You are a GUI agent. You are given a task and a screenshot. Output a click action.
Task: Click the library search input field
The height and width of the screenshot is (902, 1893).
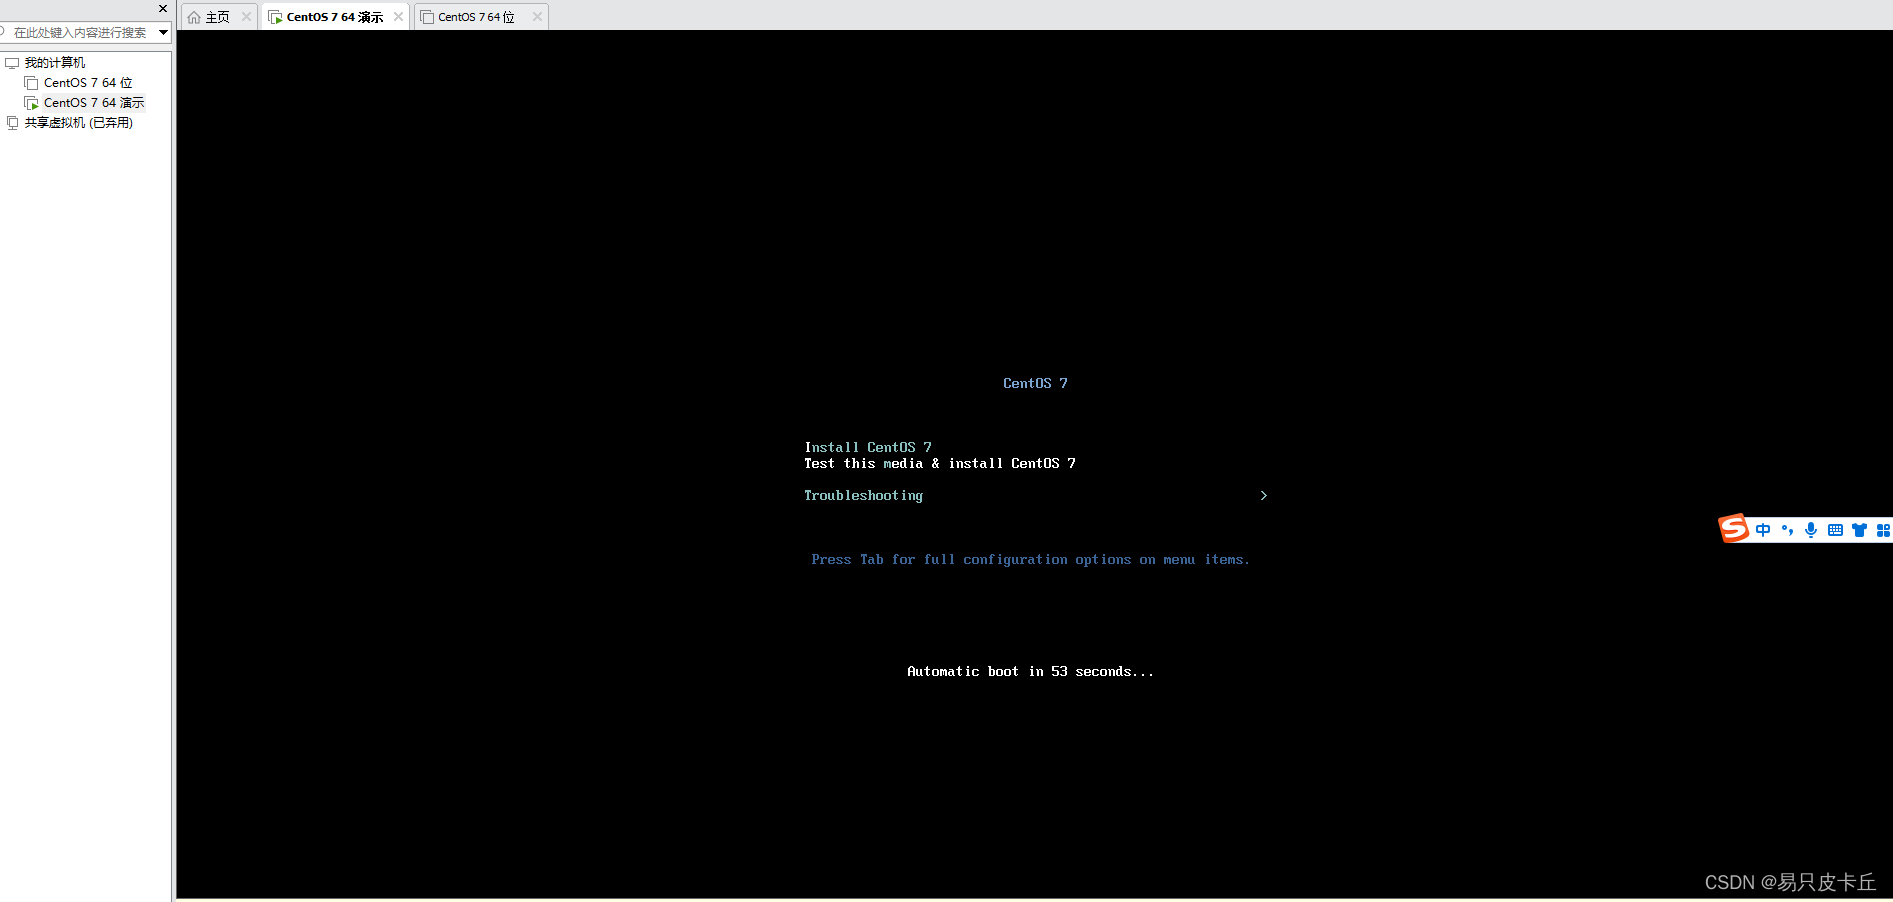coord(75,32)
